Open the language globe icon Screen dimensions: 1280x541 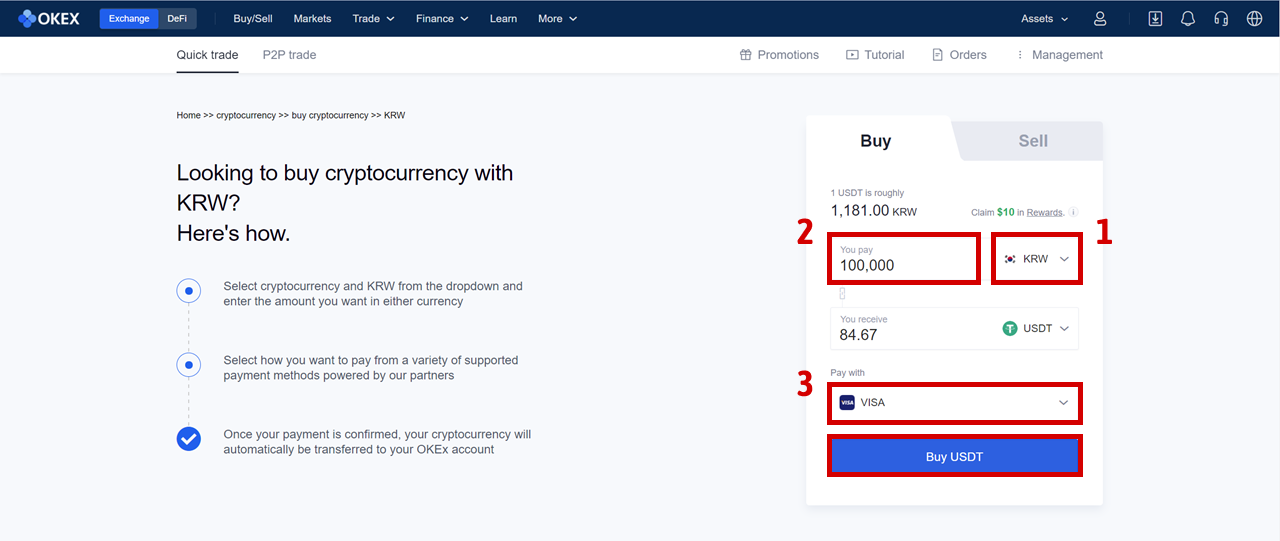1255,18
